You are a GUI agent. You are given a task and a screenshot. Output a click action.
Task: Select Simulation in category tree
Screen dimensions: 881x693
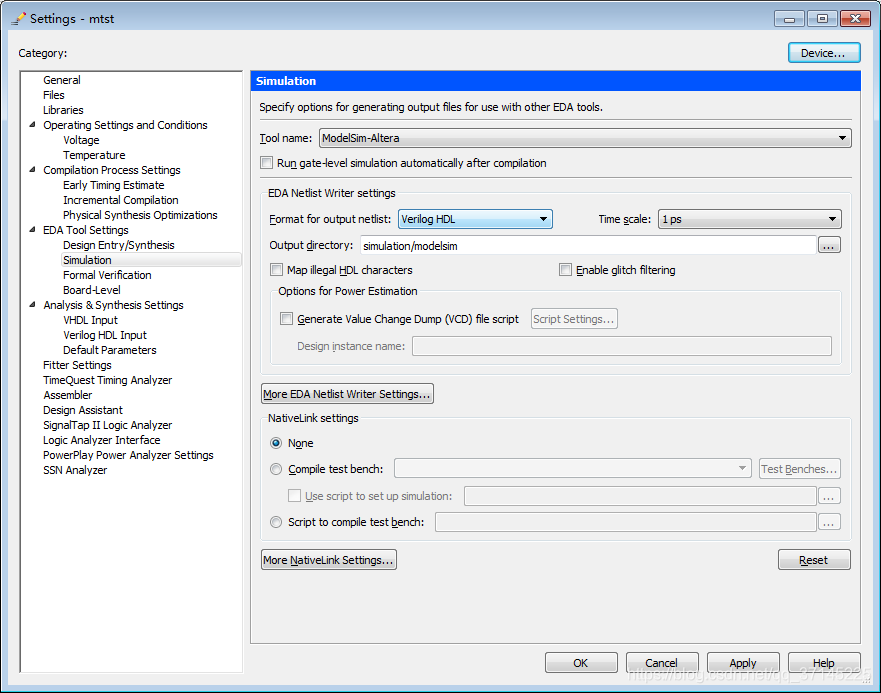(x=87, y=260)
